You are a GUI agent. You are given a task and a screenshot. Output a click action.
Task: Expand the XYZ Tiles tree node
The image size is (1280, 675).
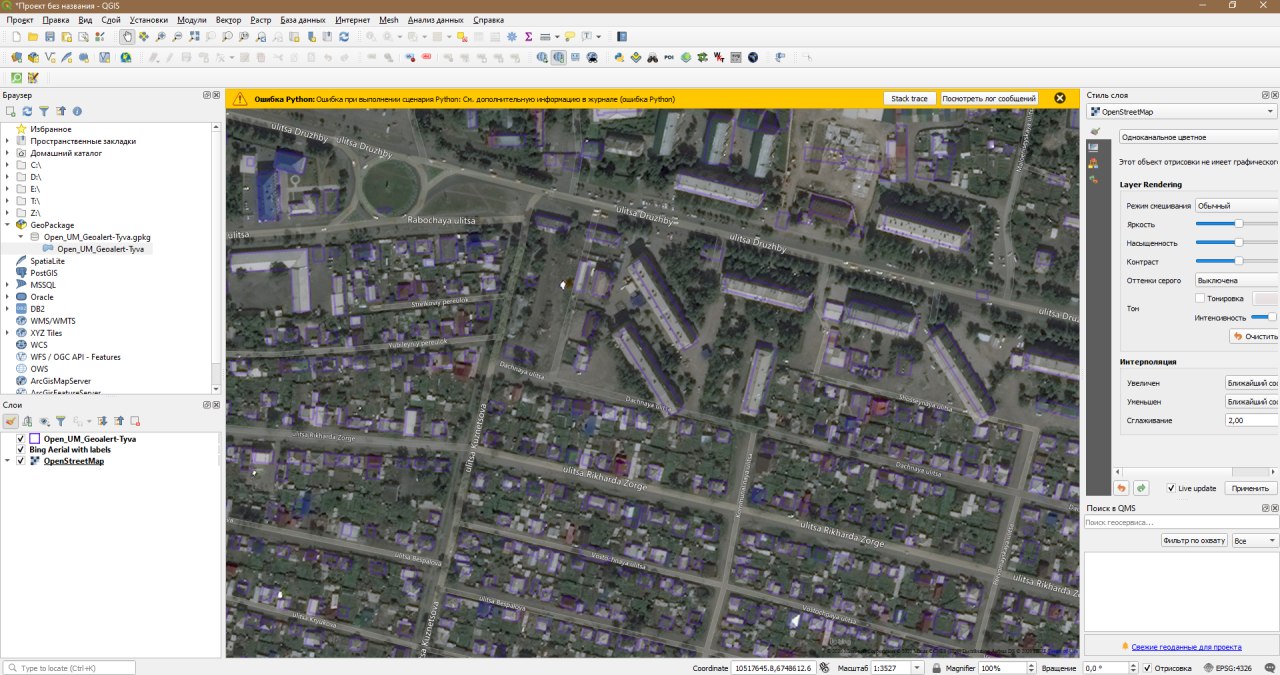[x=8, y=333]
